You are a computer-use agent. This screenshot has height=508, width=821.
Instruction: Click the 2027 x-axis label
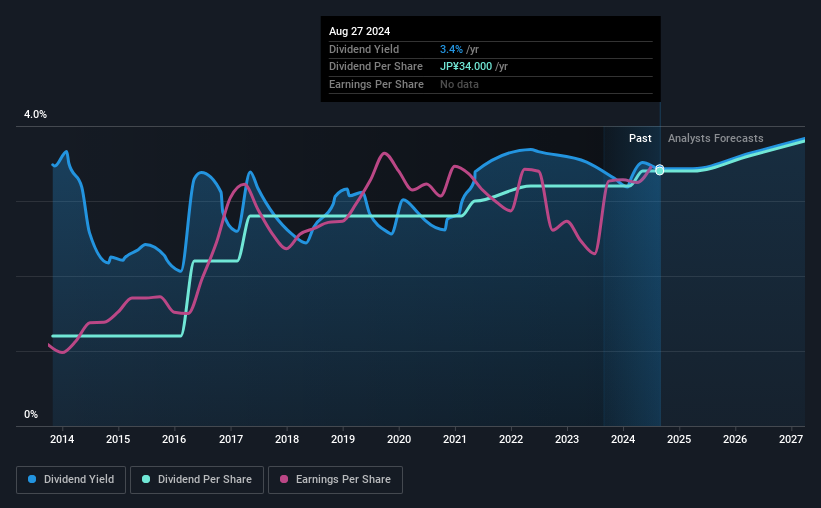791,439
